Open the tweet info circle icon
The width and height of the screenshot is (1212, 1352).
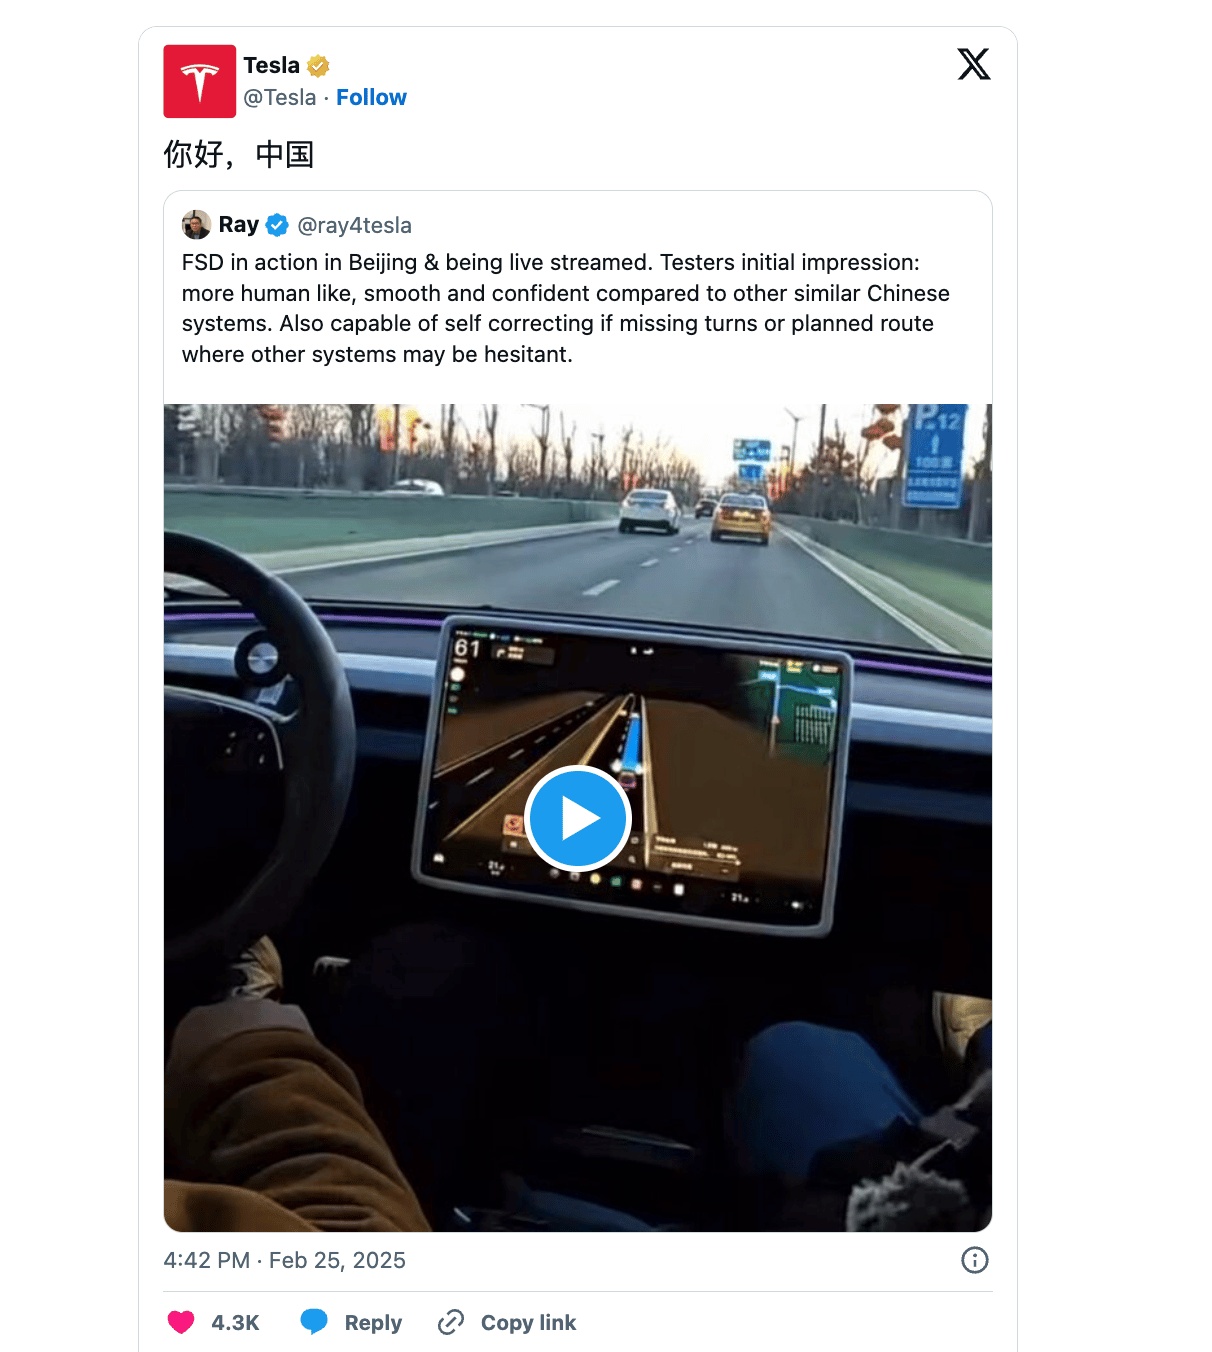point(975,1260)
